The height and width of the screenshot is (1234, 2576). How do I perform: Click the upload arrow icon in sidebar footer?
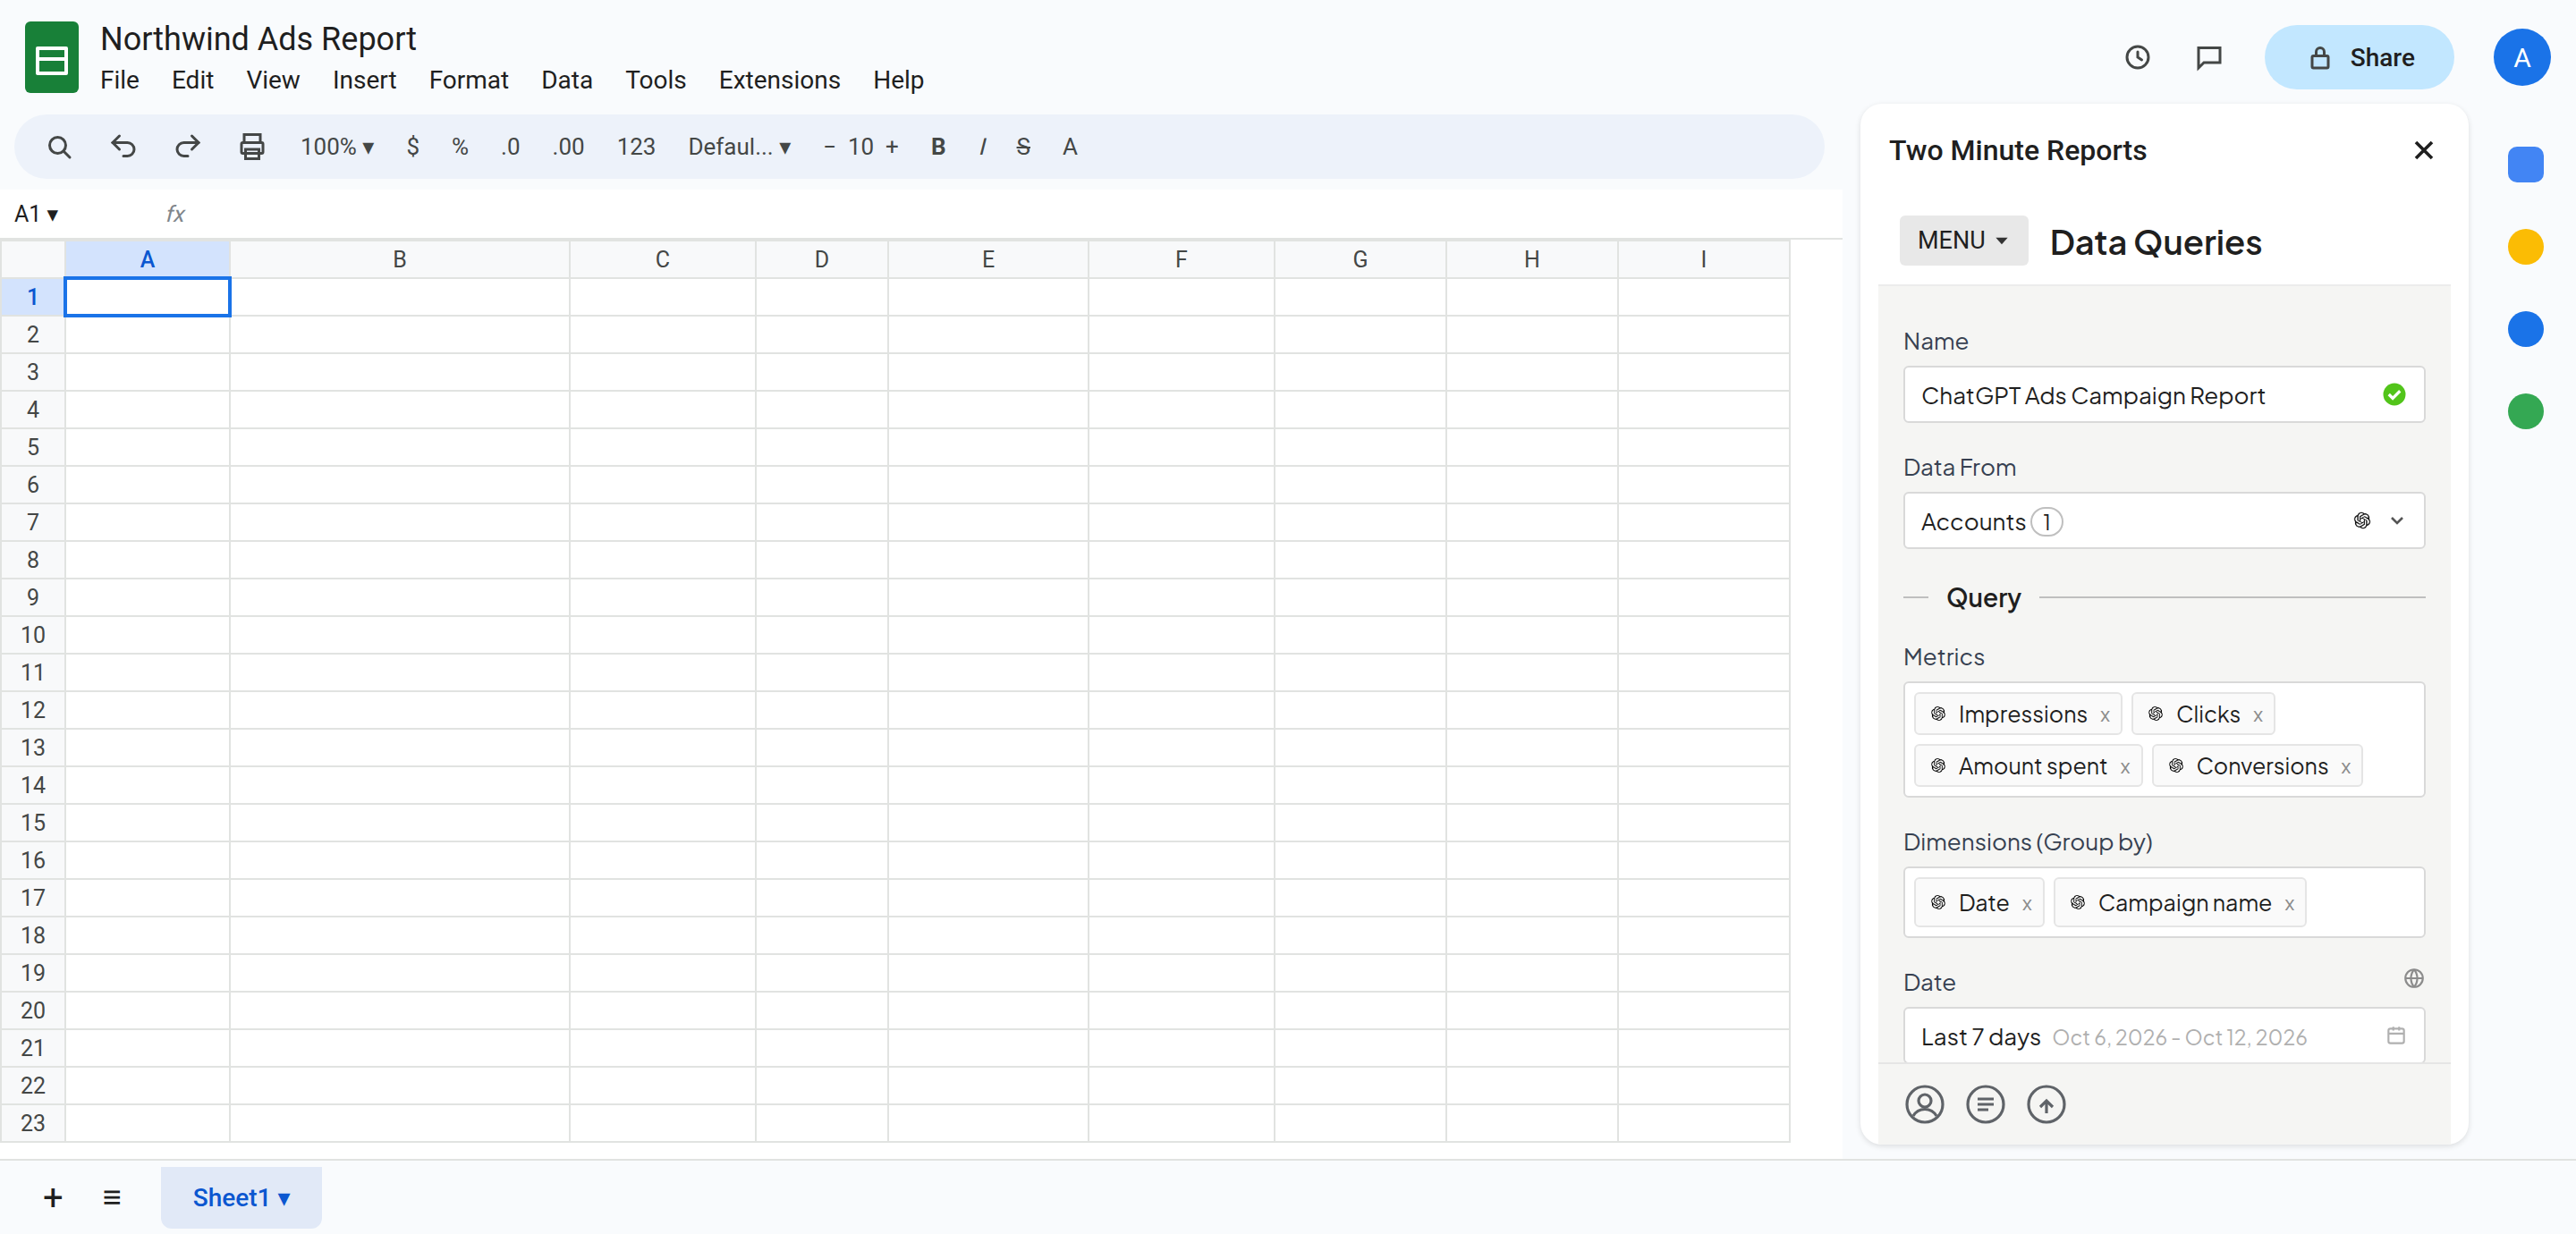click(x=2046, y=1104)
